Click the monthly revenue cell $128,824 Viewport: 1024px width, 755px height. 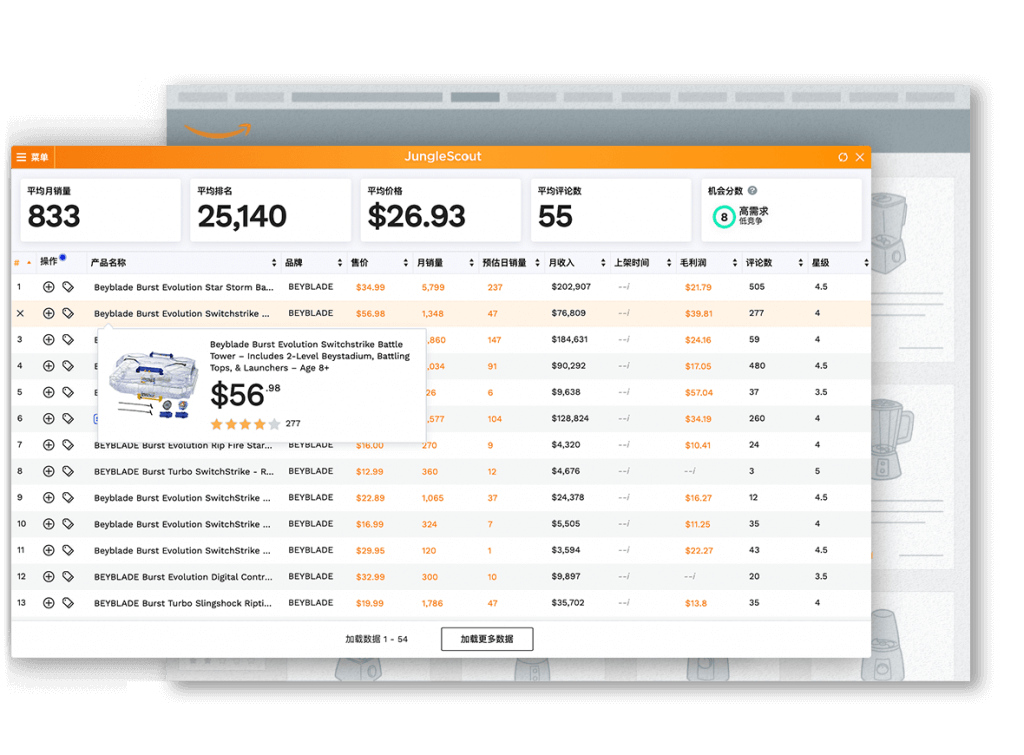coord(570,419)
